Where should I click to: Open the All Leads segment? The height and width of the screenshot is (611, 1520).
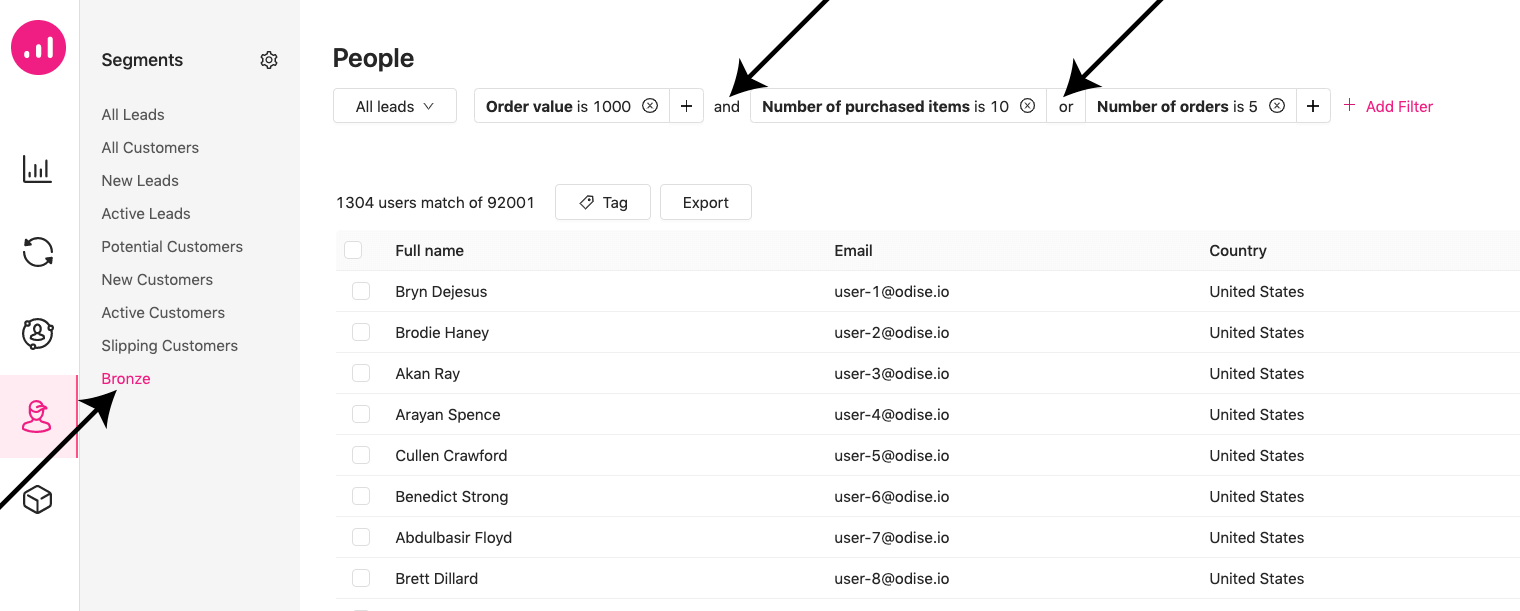click(x=133, y=114)
